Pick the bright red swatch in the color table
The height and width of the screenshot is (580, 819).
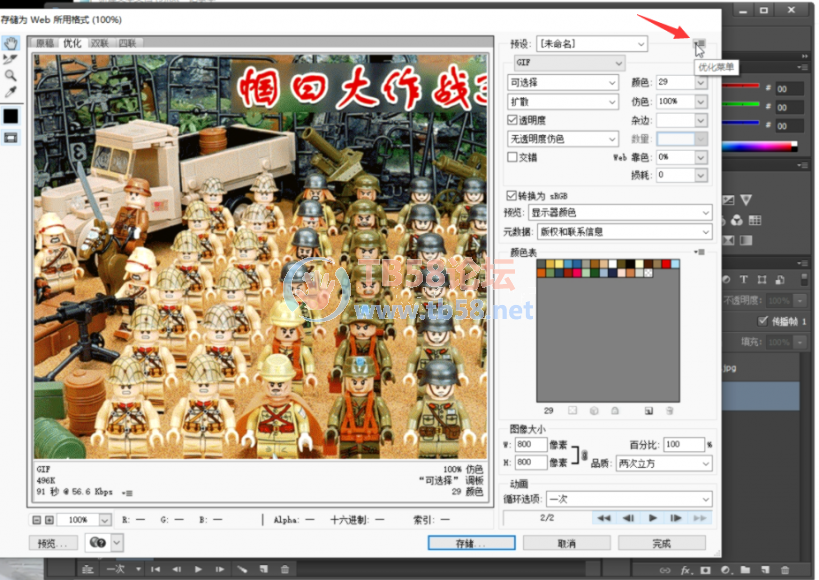(x=666, y=264)
